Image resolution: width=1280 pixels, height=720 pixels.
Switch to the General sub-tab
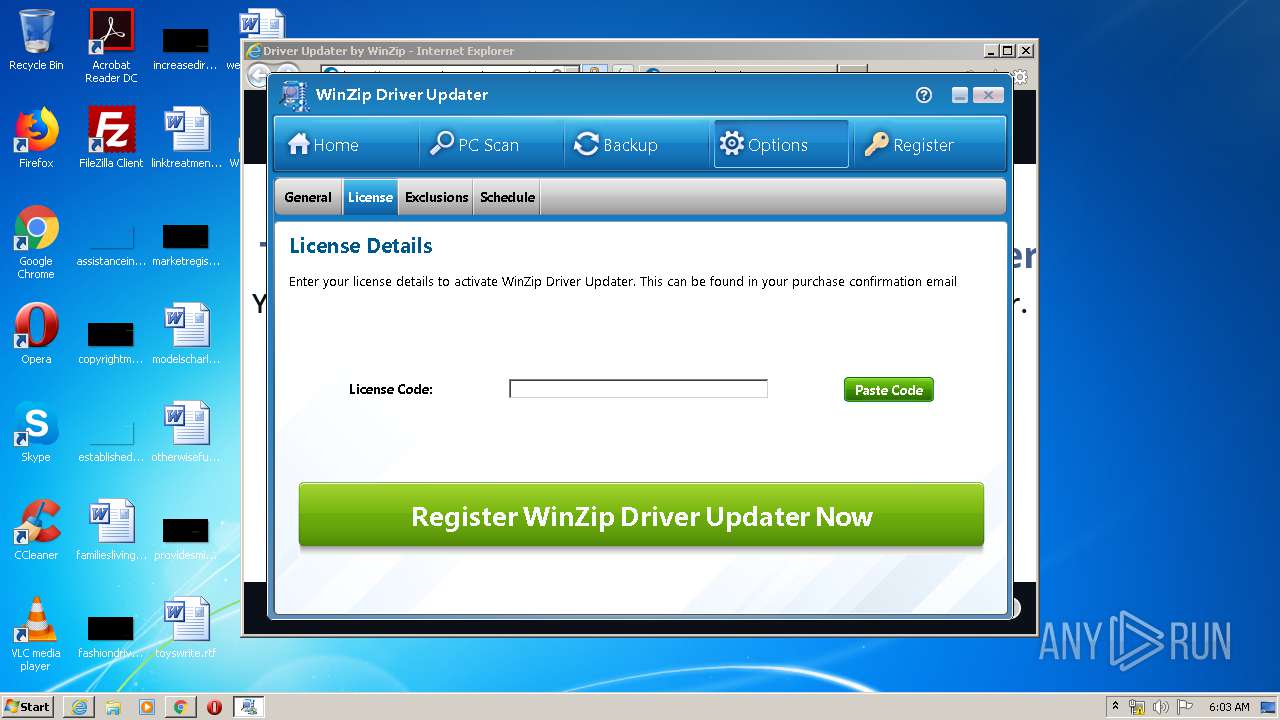[308, 197]
